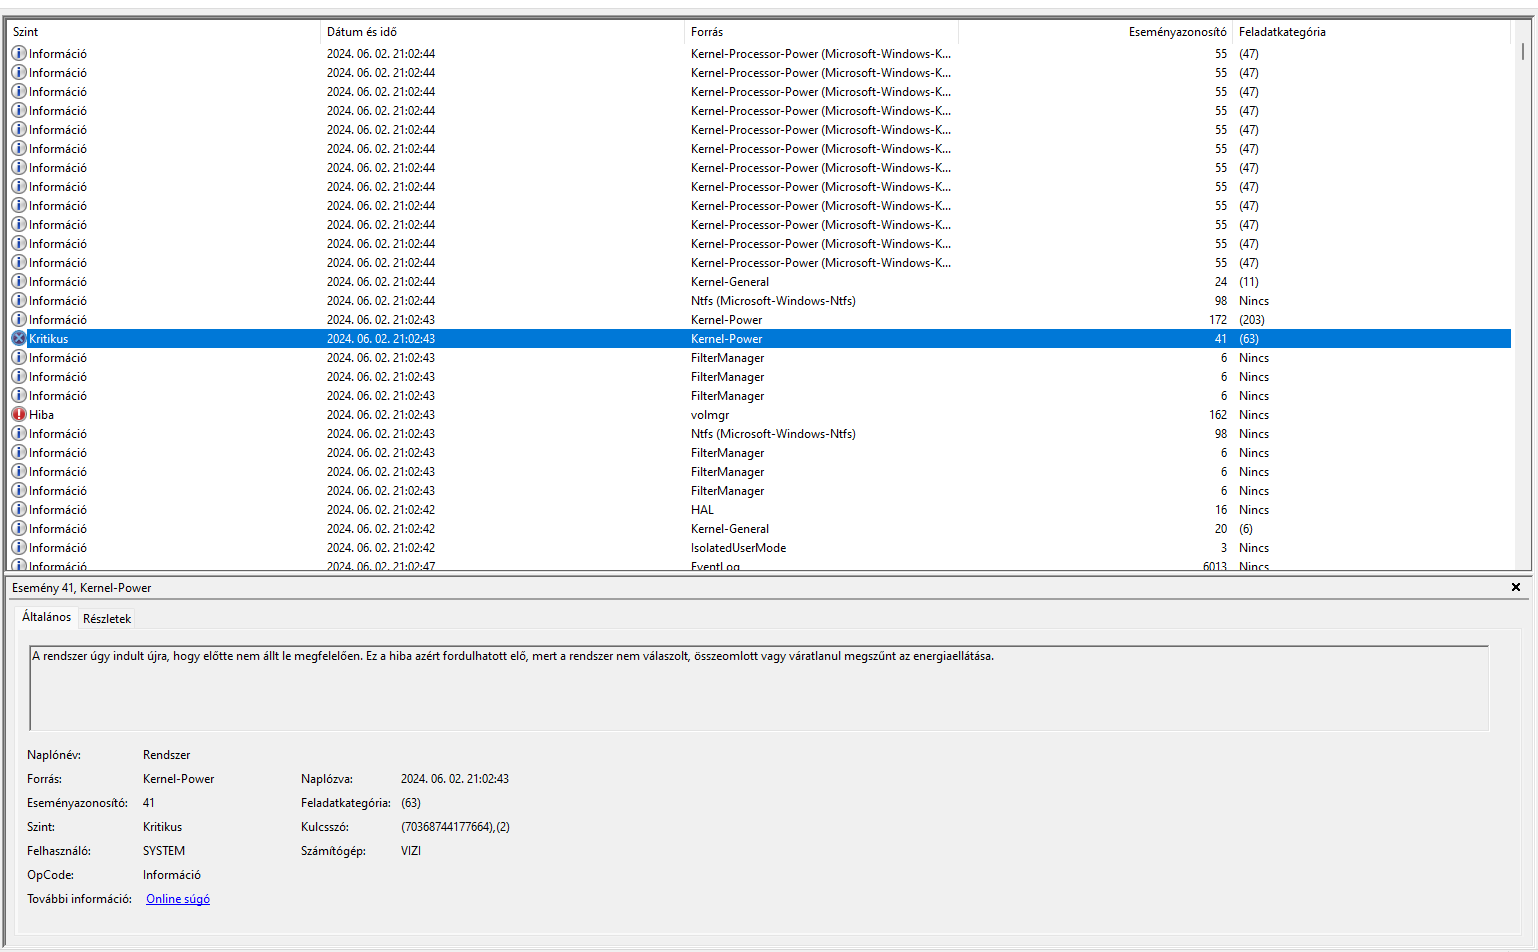Click the info icon of the IsolatedUserMode row
Viewport: 1538px width, 952px height.
[19, 548]
